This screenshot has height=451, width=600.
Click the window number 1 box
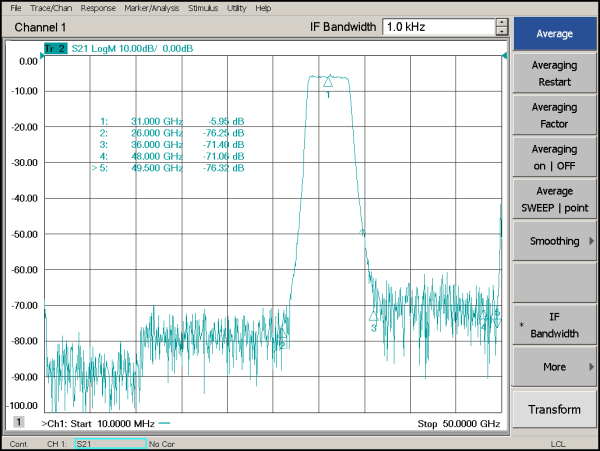point(18,422)
